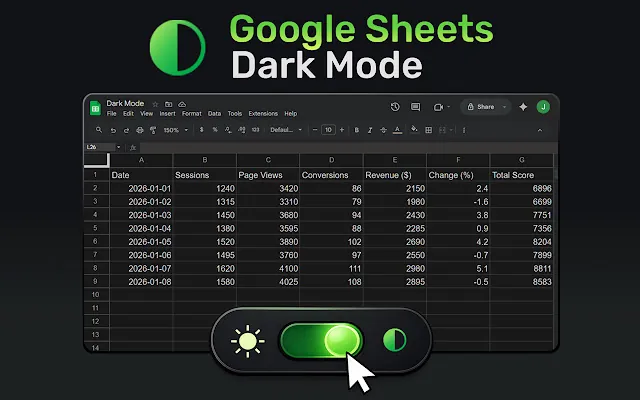
Task: Open the Extensions menu
Action: [263, 114]
